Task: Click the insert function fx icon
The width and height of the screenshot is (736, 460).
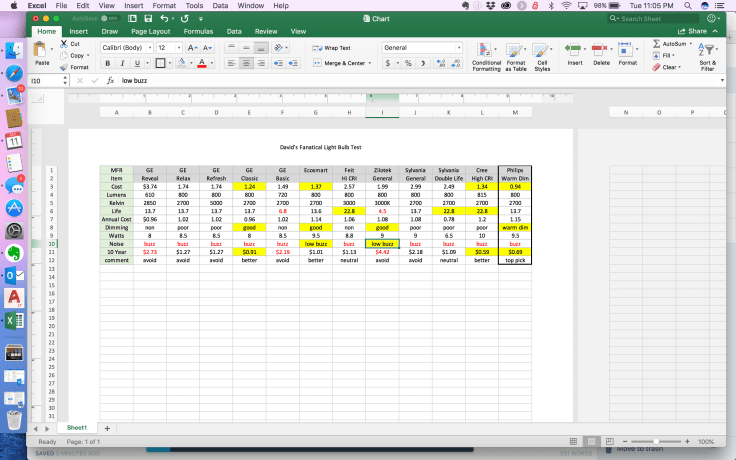Action: (110, 80)
